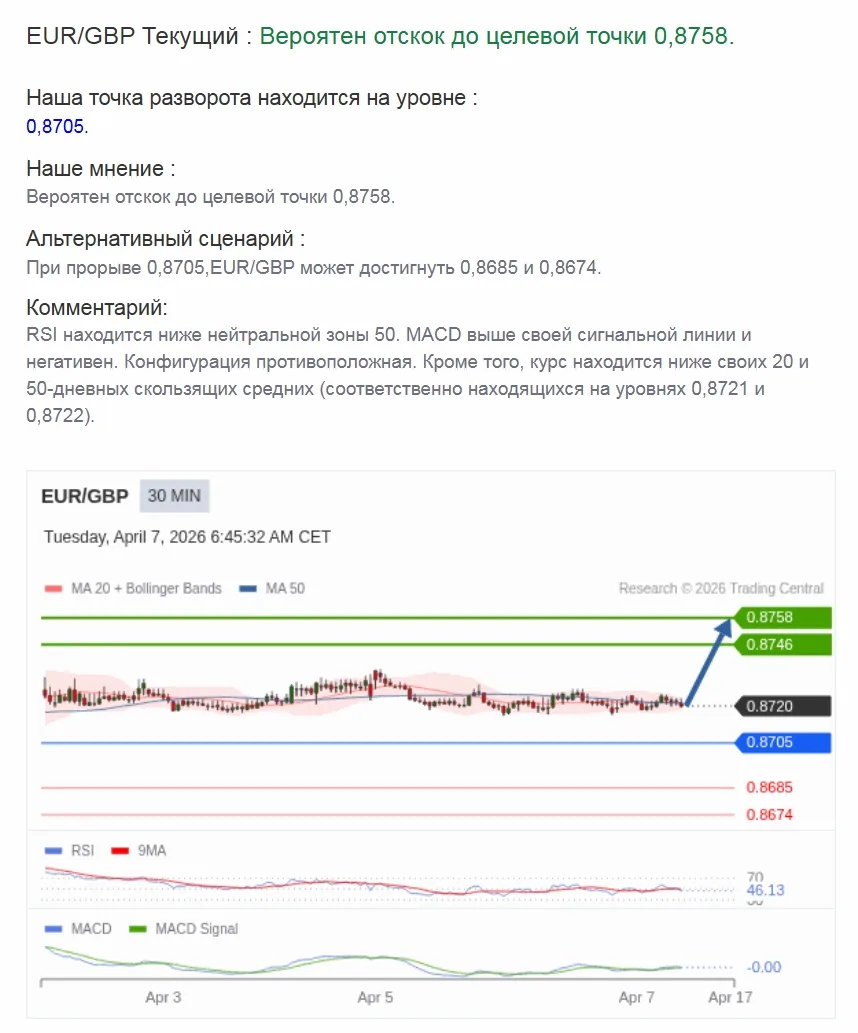Image resolution: width=858 pixels, height=1033 pixels.
Task: Click the MACD Signal legend green marker
Action: point(139,929)
